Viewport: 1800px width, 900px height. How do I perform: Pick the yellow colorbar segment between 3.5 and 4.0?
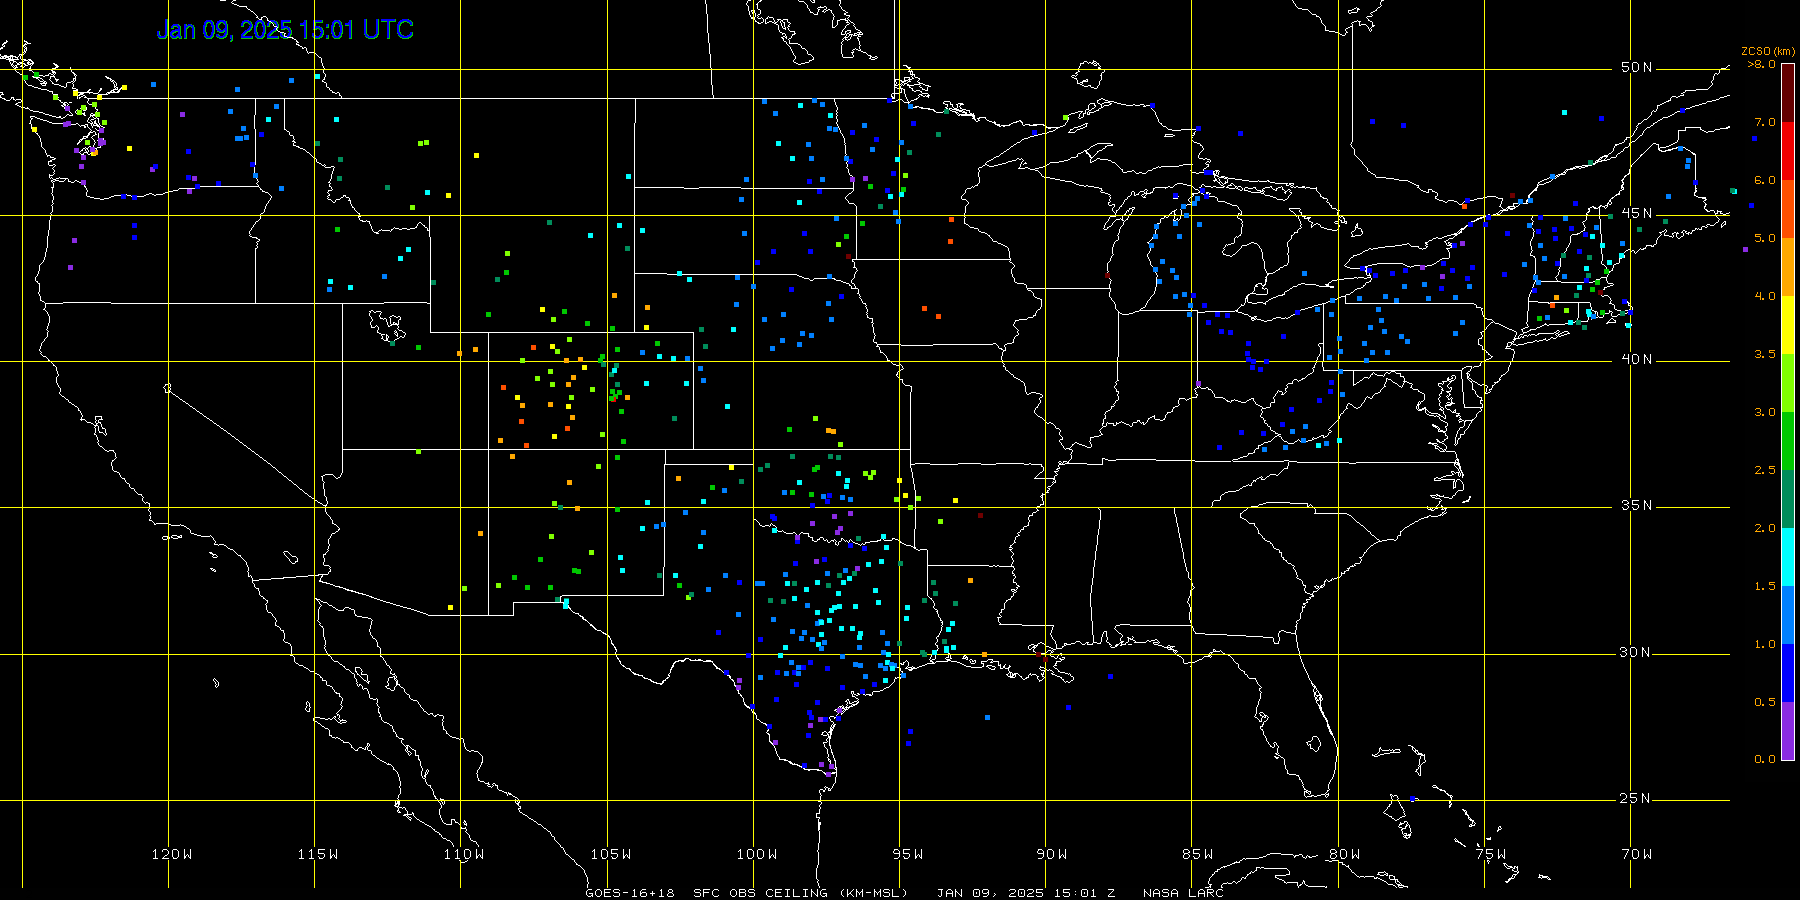click(x=1788, y=325)
